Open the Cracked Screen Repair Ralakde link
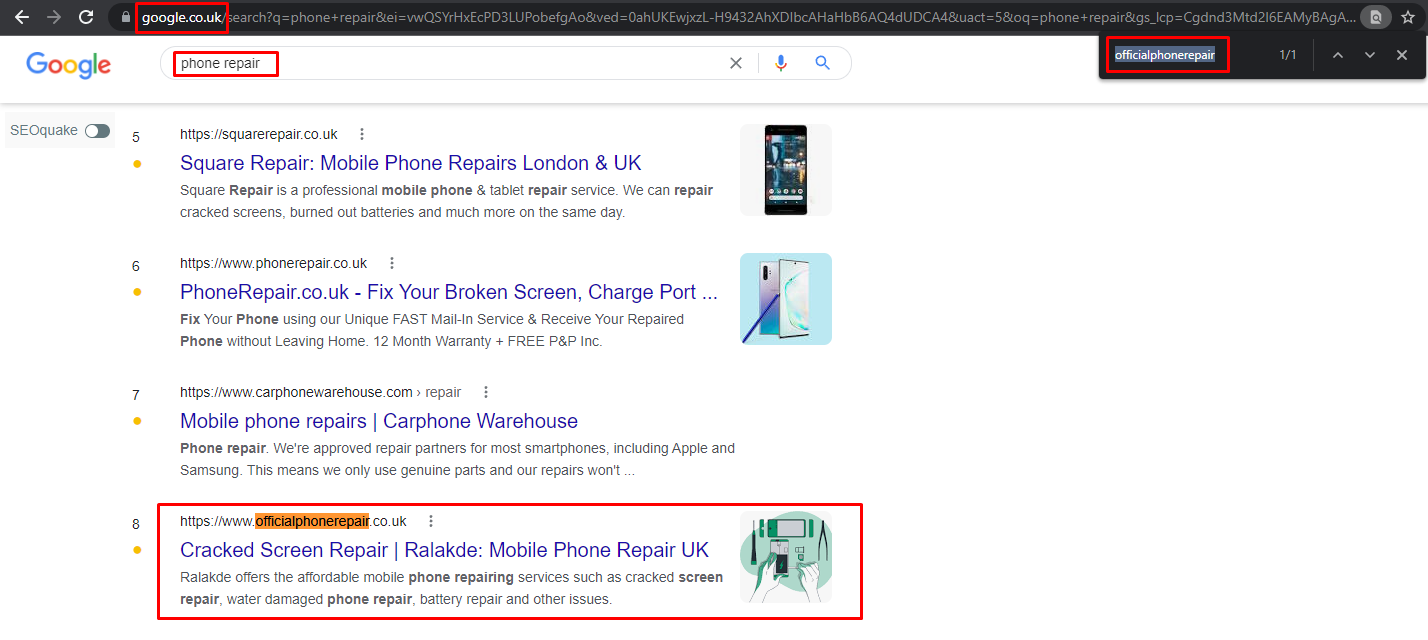 pyautogui.click(x=444, y=550)
